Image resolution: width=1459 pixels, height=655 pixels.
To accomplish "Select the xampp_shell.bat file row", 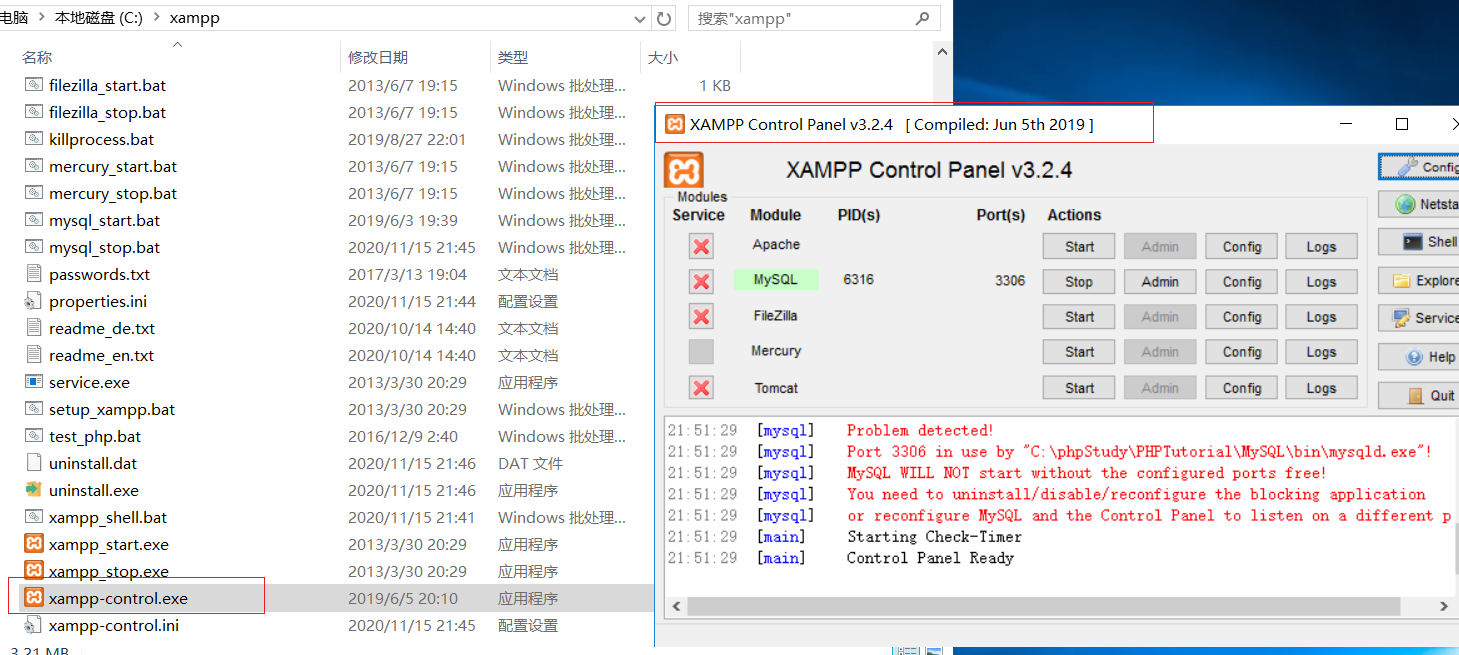I will click(x=326, y=518).
